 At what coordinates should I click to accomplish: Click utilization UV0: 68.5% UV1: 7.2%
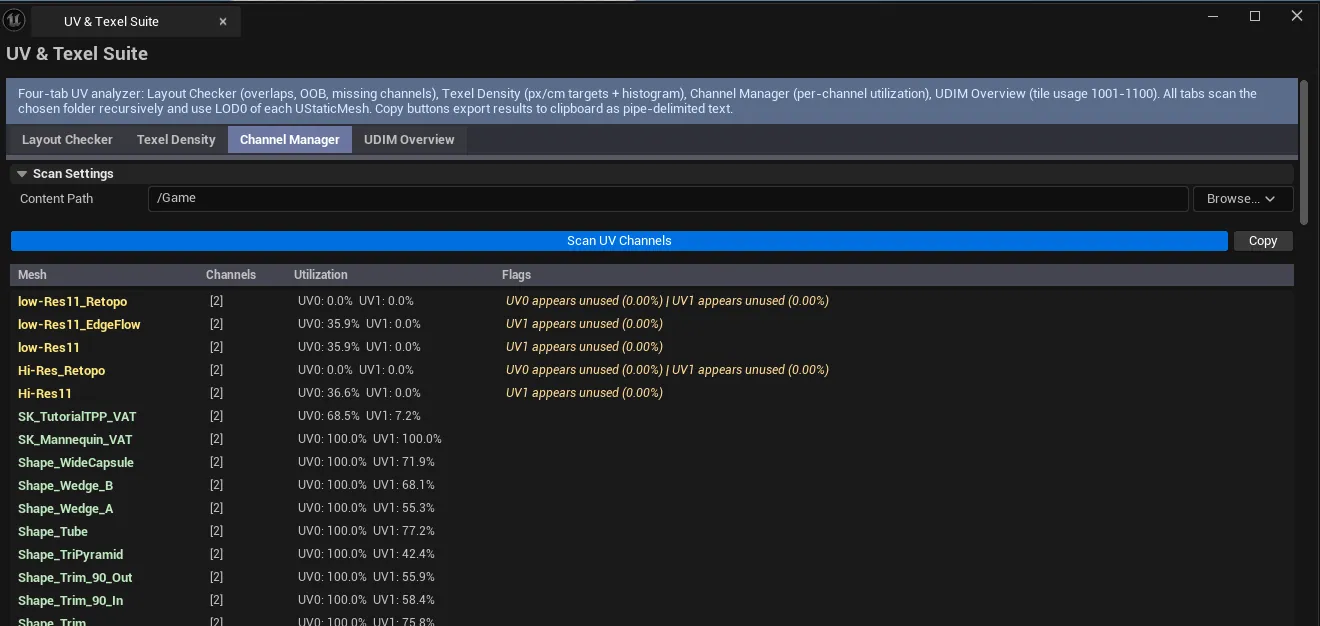(x=359, y=416)
